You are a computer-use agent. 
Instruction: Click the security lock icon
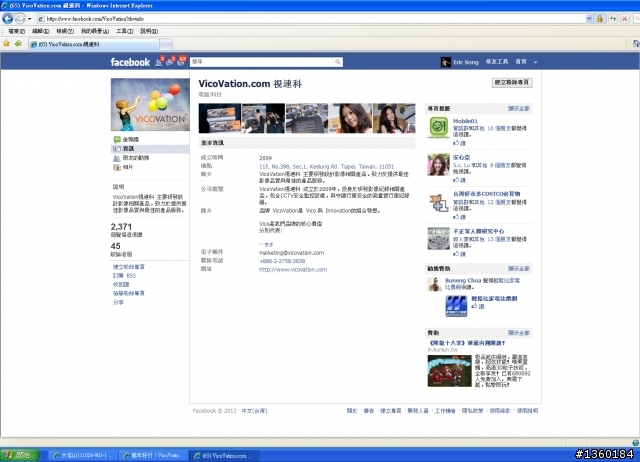(x=600, y=19)
